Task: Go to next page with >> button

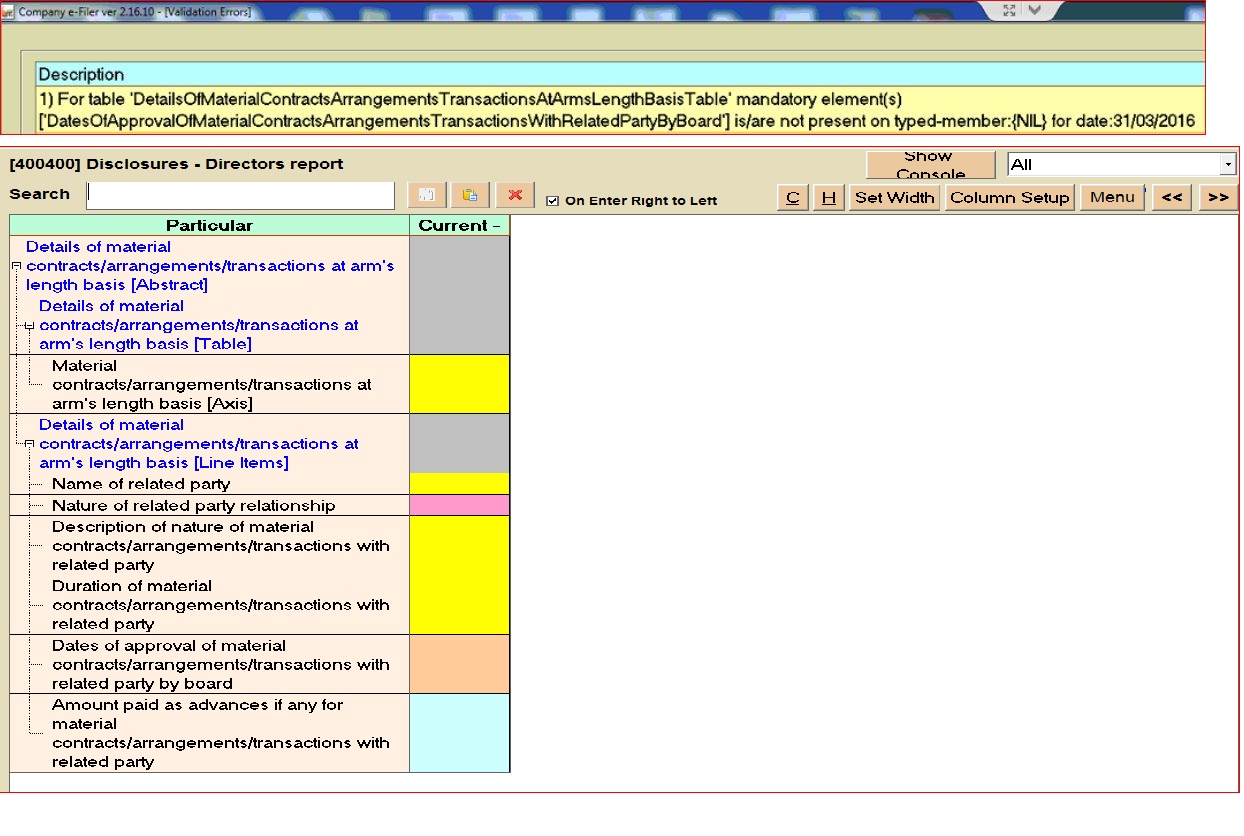Action: pos(1217,197)
